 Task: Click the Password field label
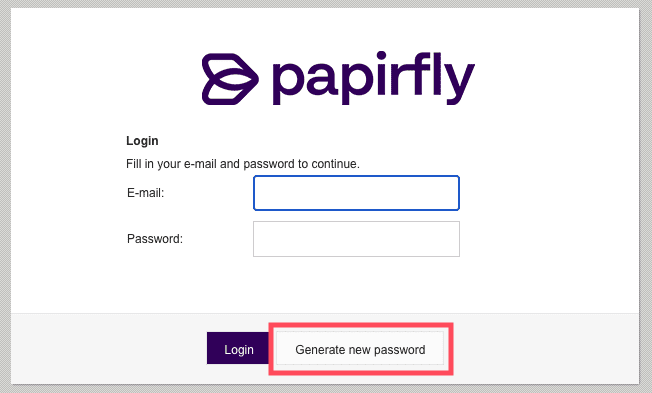pyautogui.click(x=155, y=239)
